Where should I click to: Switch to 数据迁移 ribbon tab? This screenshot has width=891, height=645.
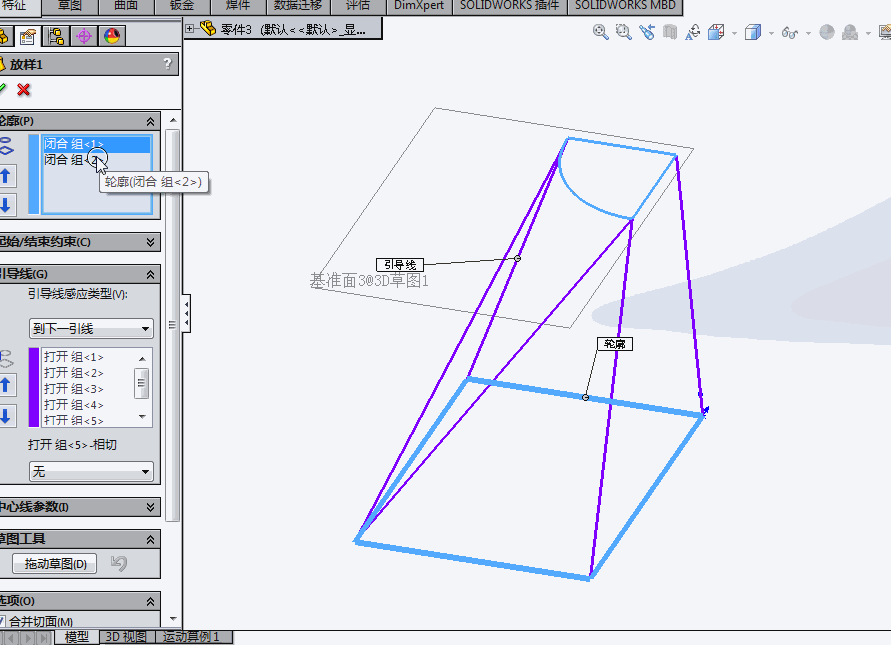pos(298,6)
